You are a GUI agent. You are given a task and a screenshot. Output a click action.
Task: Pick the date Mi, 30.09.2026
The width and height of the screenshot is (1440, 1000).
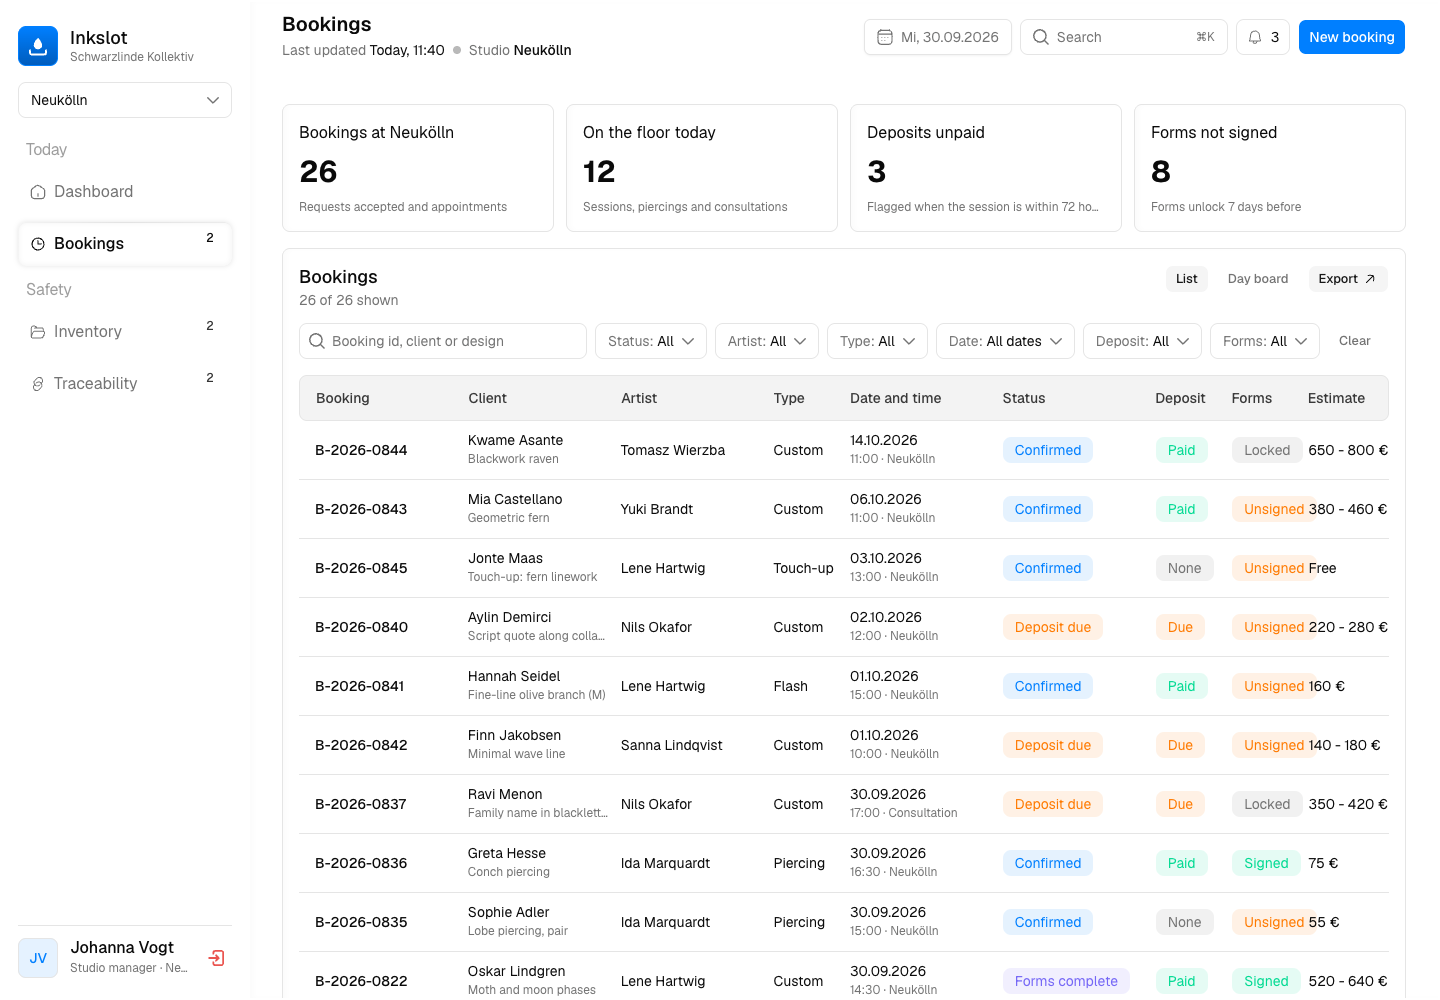pyautogui.click(x=938, y=37)
